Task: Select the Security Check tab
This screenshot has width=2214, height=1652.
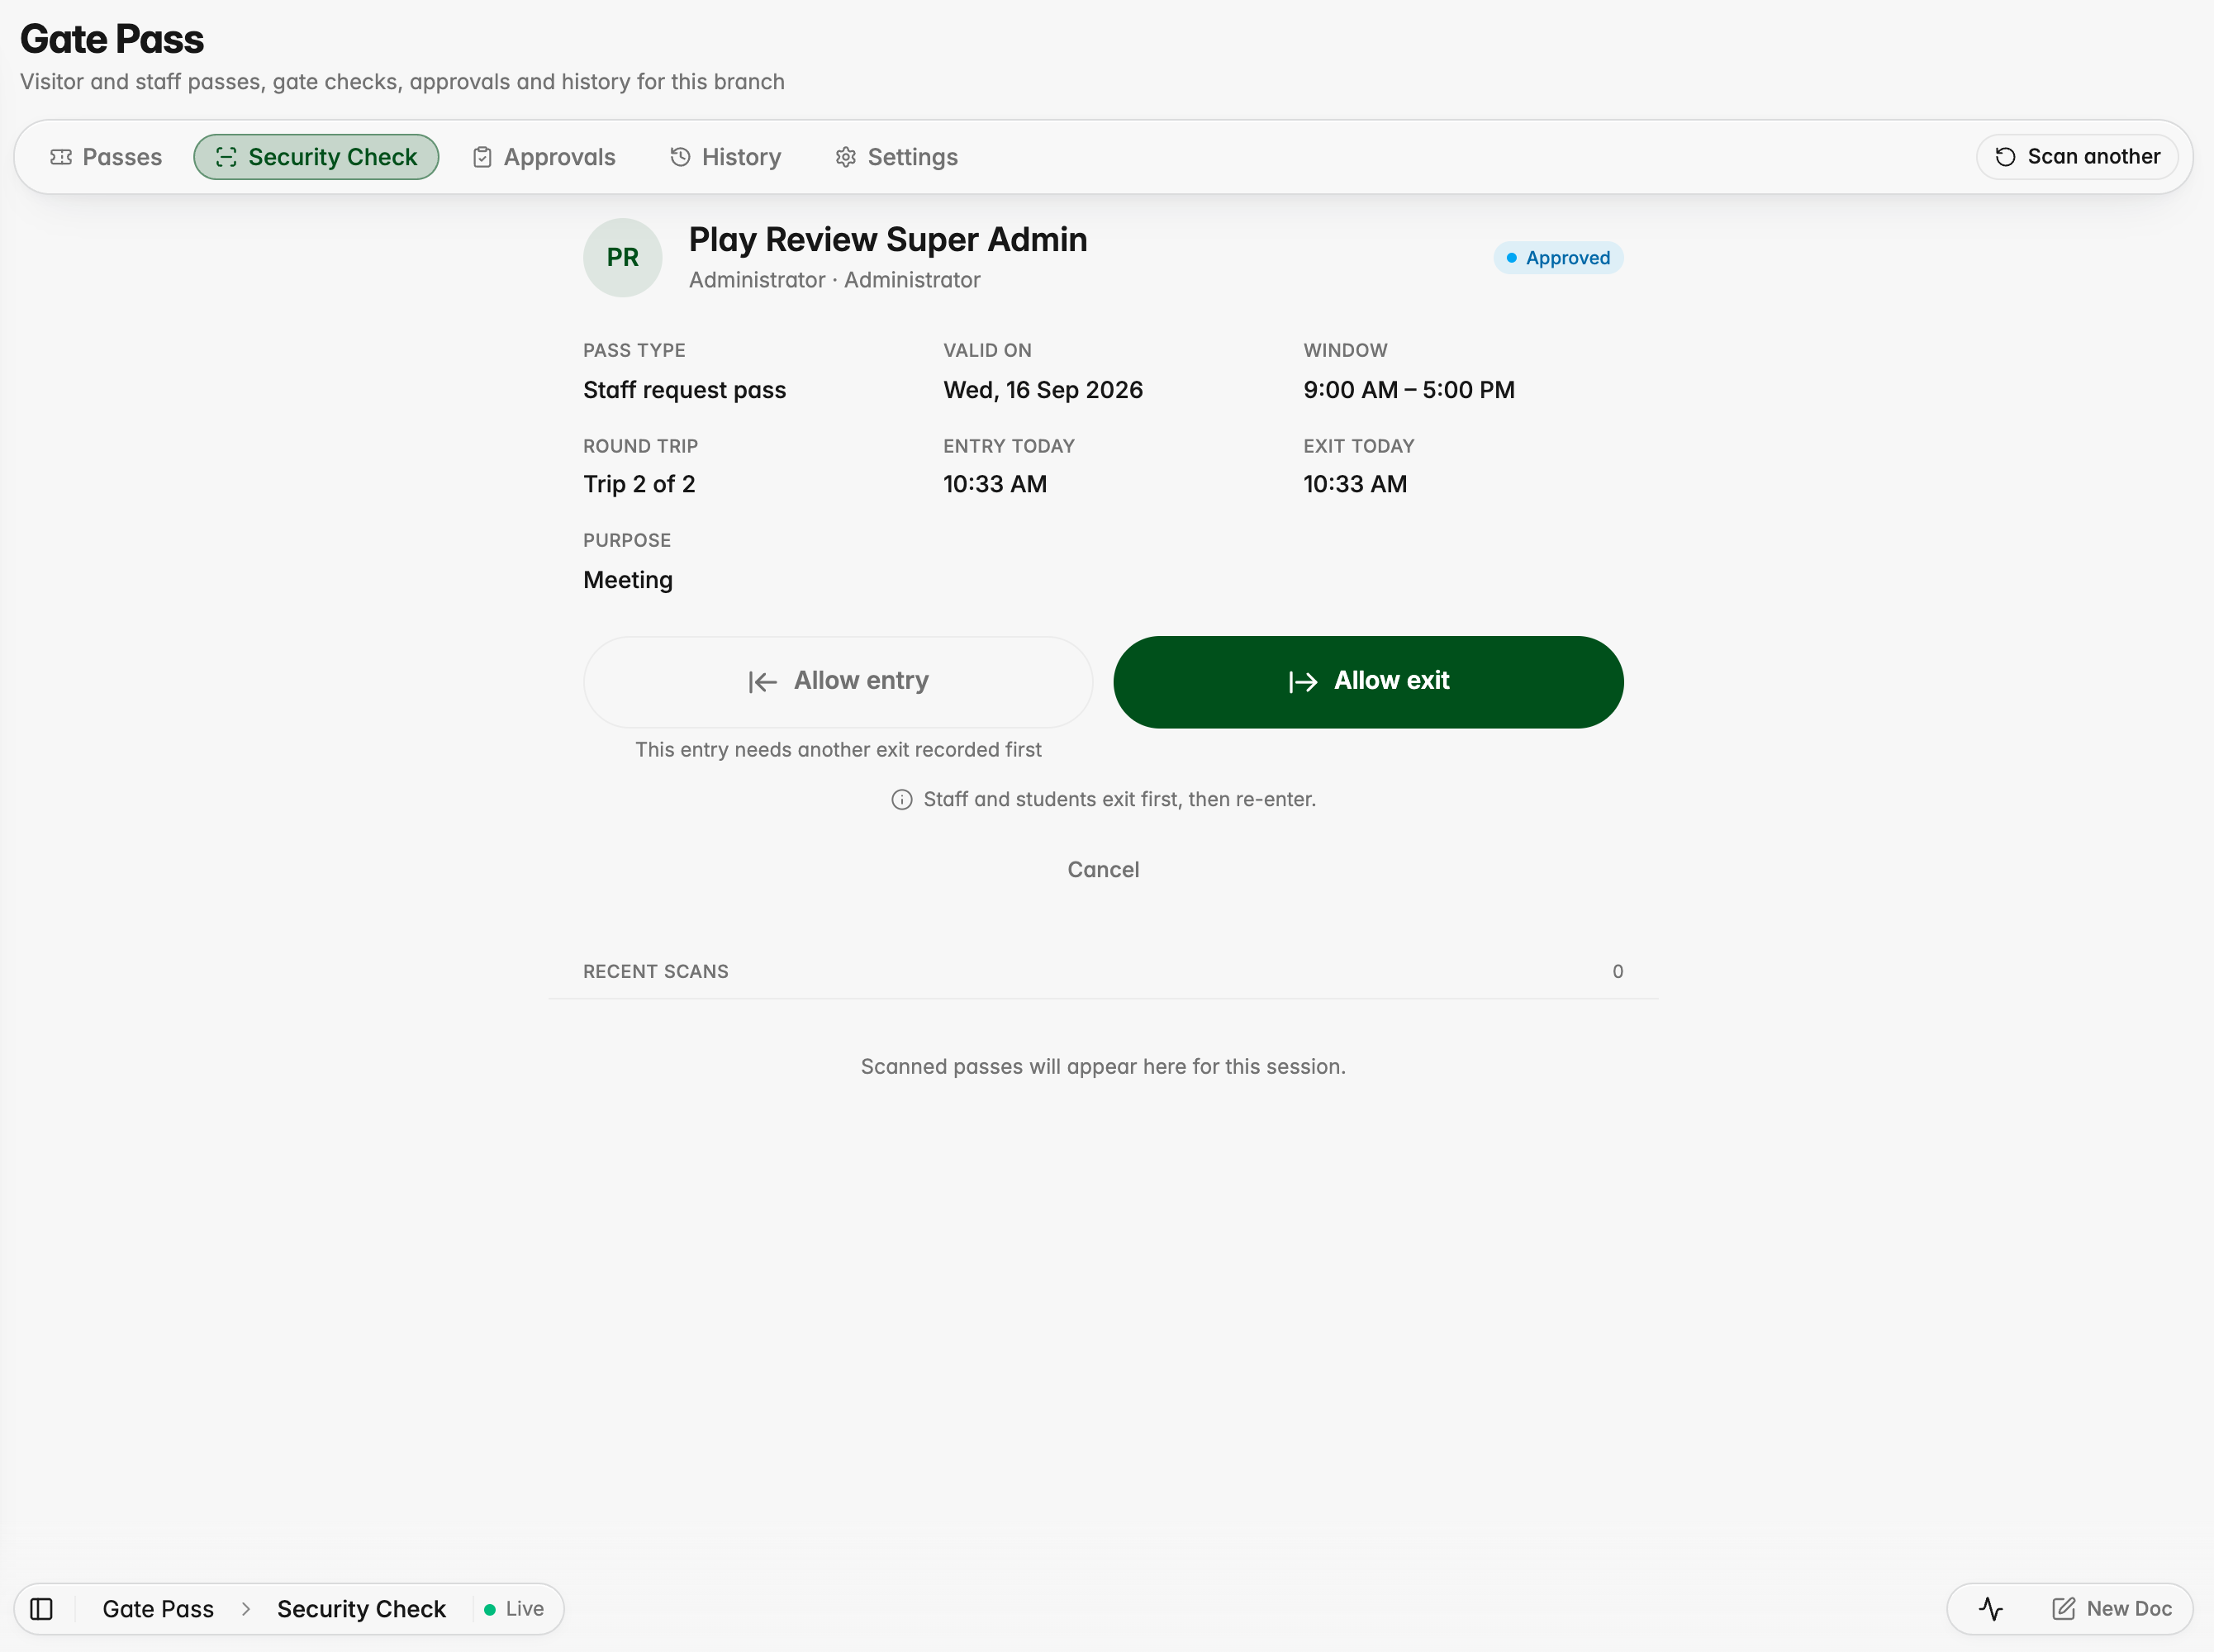Action: click(316, 157)
